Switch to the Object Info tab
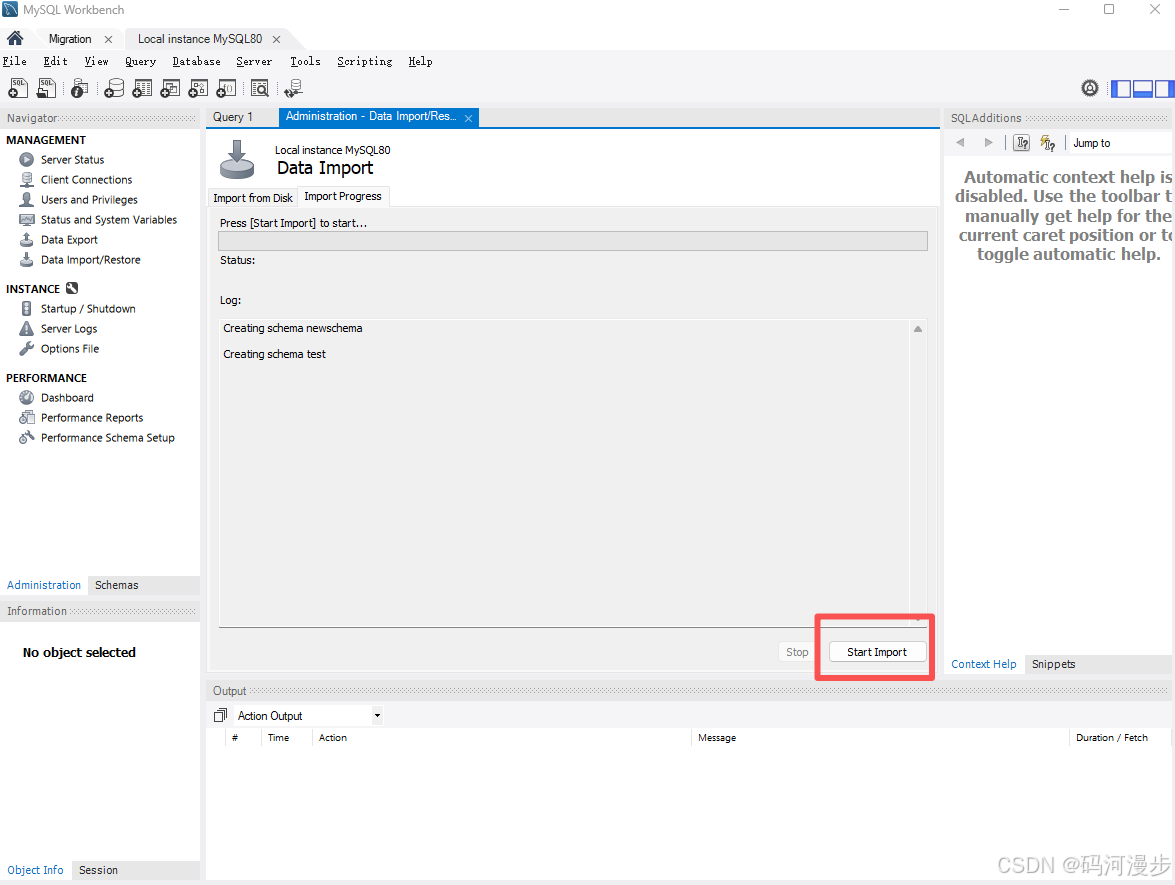Viewport: 1175px width, 885px height. click(x=35, y=870)
